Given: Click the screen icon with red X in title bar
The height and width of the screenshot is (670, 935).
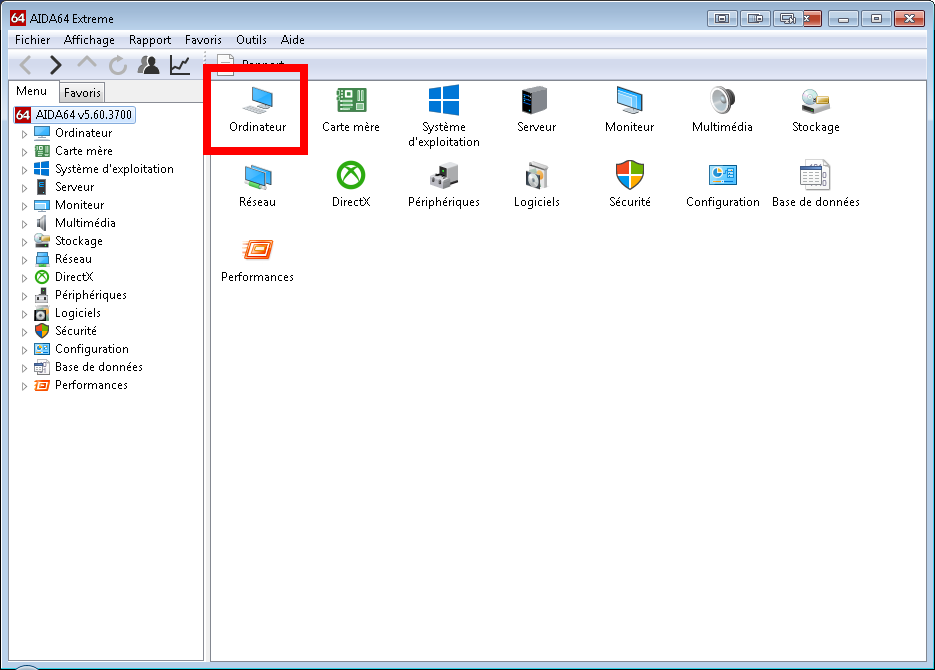Looking at the screenshot, I should (798, 18).
